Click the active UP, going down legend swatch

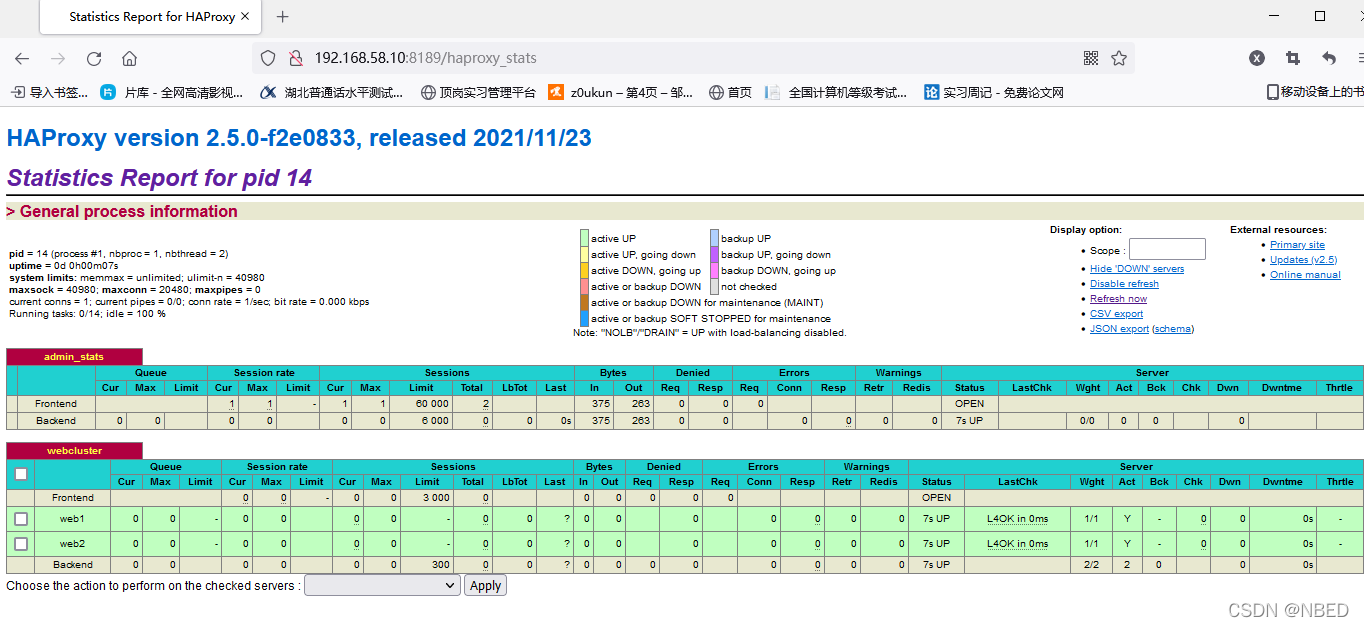click(584, 254)
